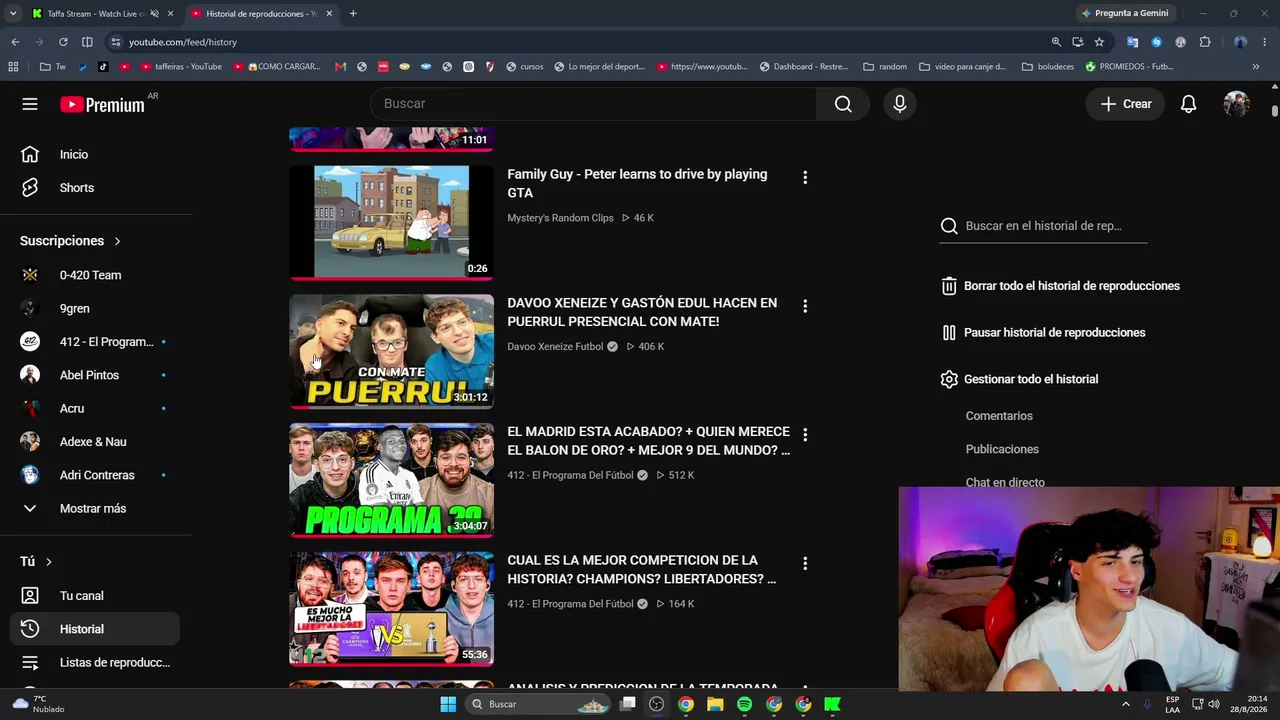The height and width of the screenshot is (720, 1280).
Task: Open the Kick app from the taskbar
Action: pos(832,704)
